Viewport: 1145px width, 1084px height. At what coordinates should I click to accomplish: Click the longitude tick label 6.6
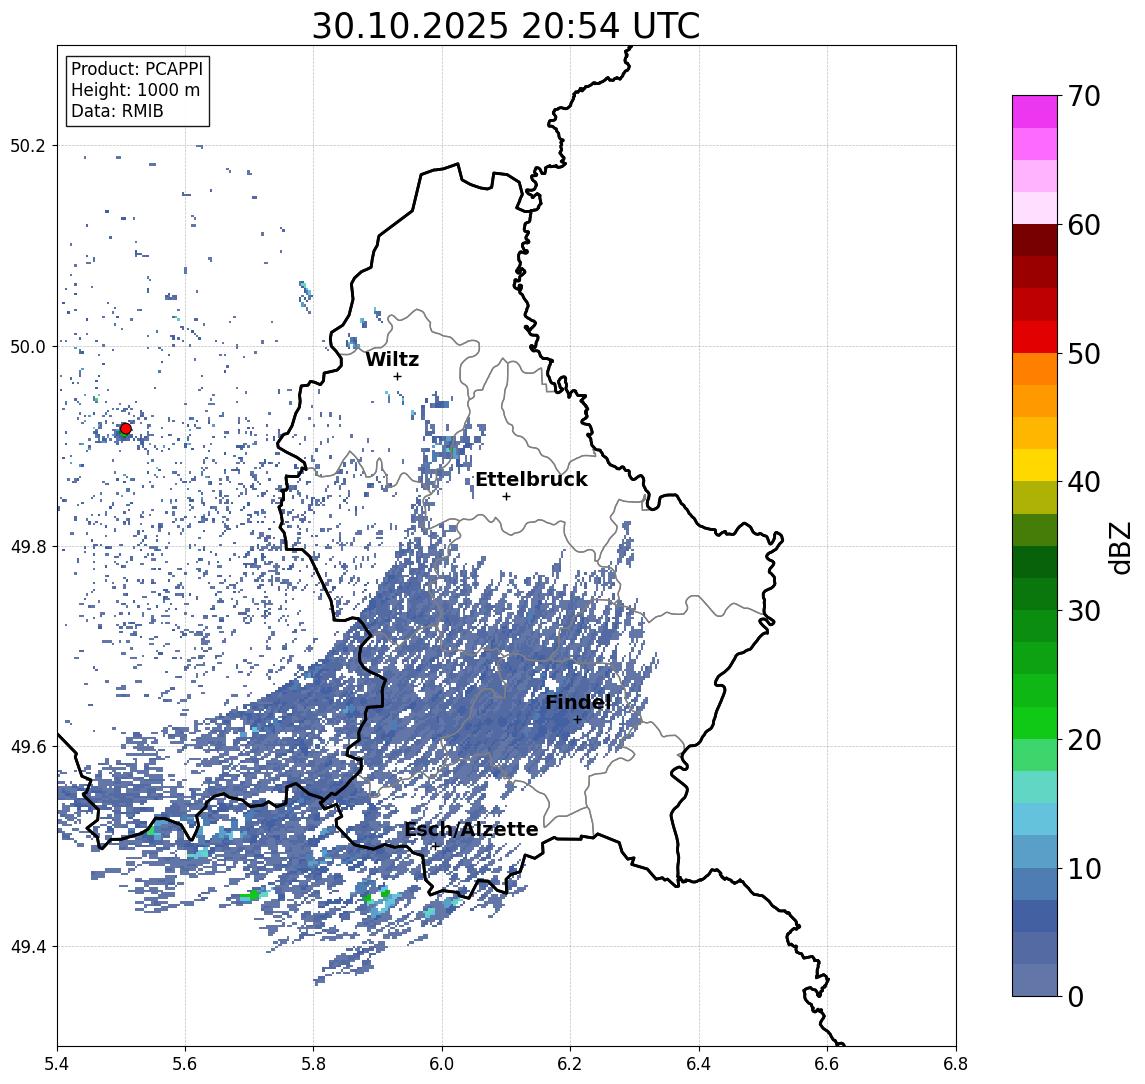click(x=827, y=1064)
